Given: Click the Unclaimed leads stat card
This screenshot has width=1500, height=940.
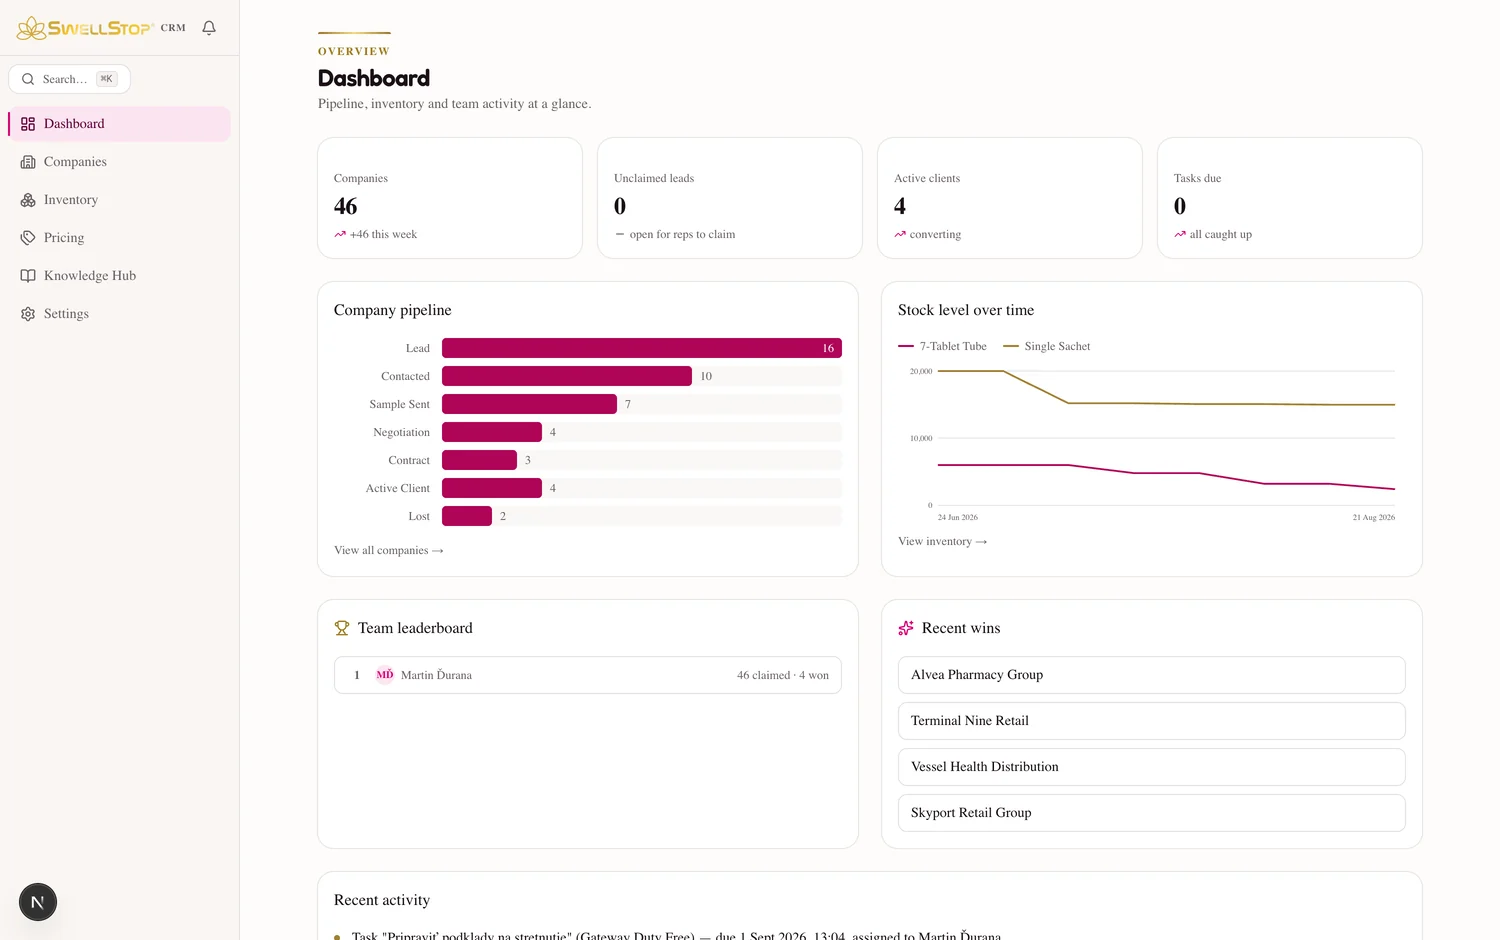Looking at the screenshot, I should click(x=730, y=198).
